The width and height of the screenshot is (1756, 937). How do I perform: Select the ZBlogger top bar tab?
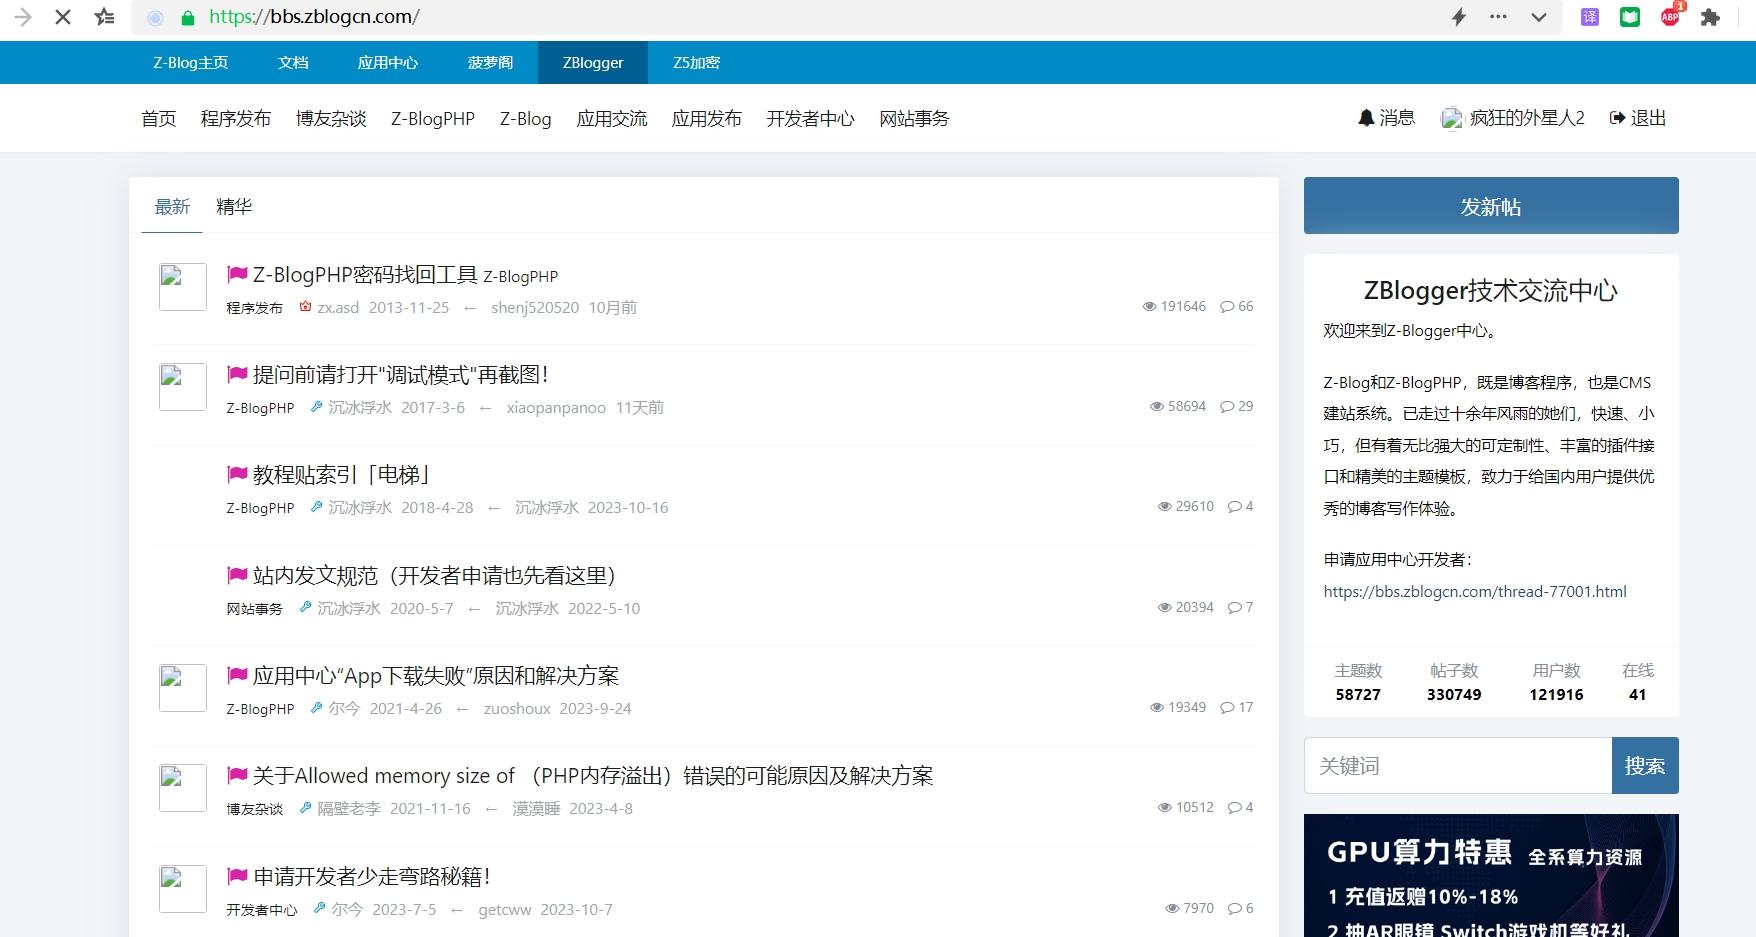(x=593, y=63)
